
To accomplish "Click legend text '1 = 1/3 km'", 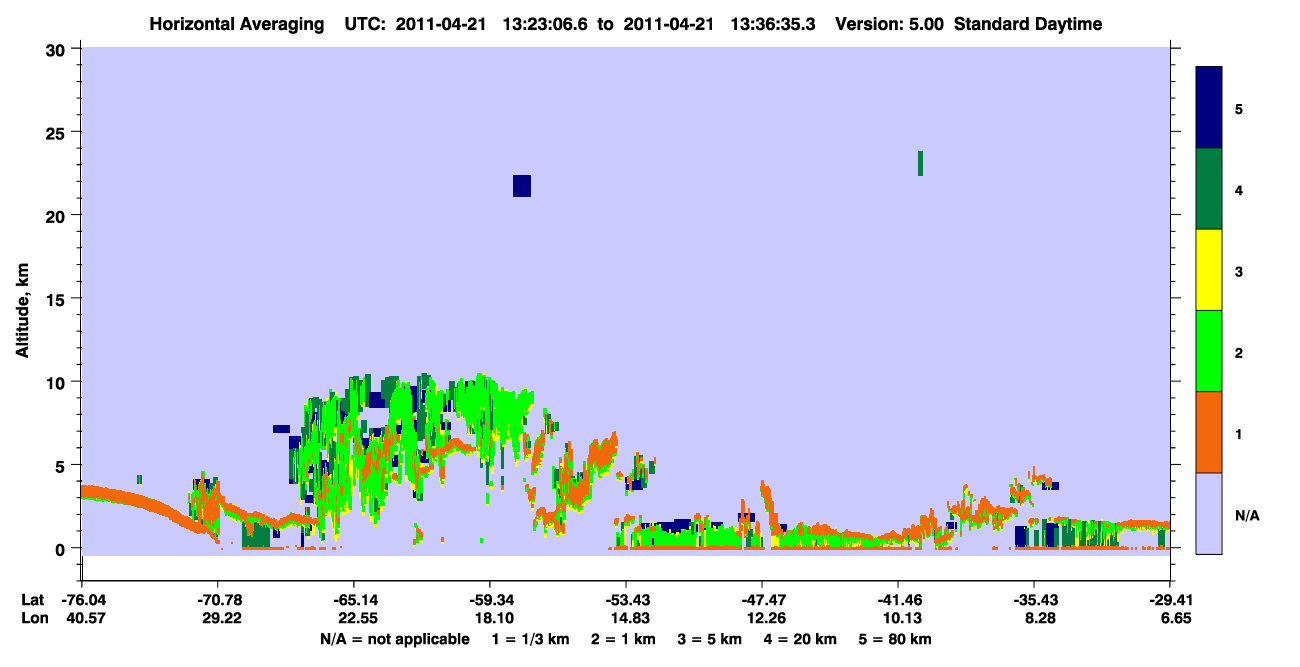I will point(529,639).
